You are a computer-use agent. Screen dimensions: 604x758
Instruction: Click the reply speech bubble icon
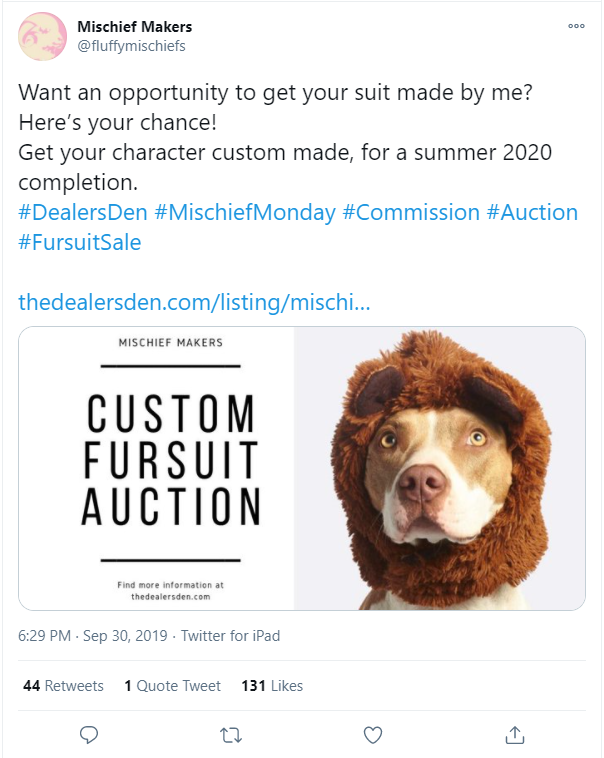pos(89,735)
